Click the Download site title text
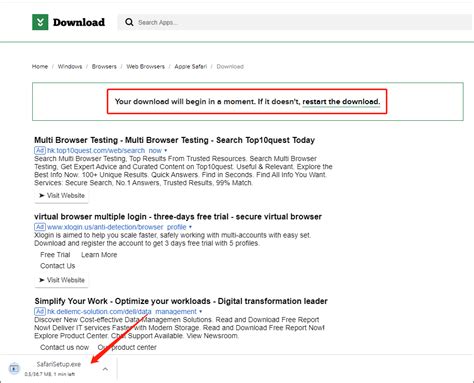This screenshot has height=383, width=474. (79, 22)
